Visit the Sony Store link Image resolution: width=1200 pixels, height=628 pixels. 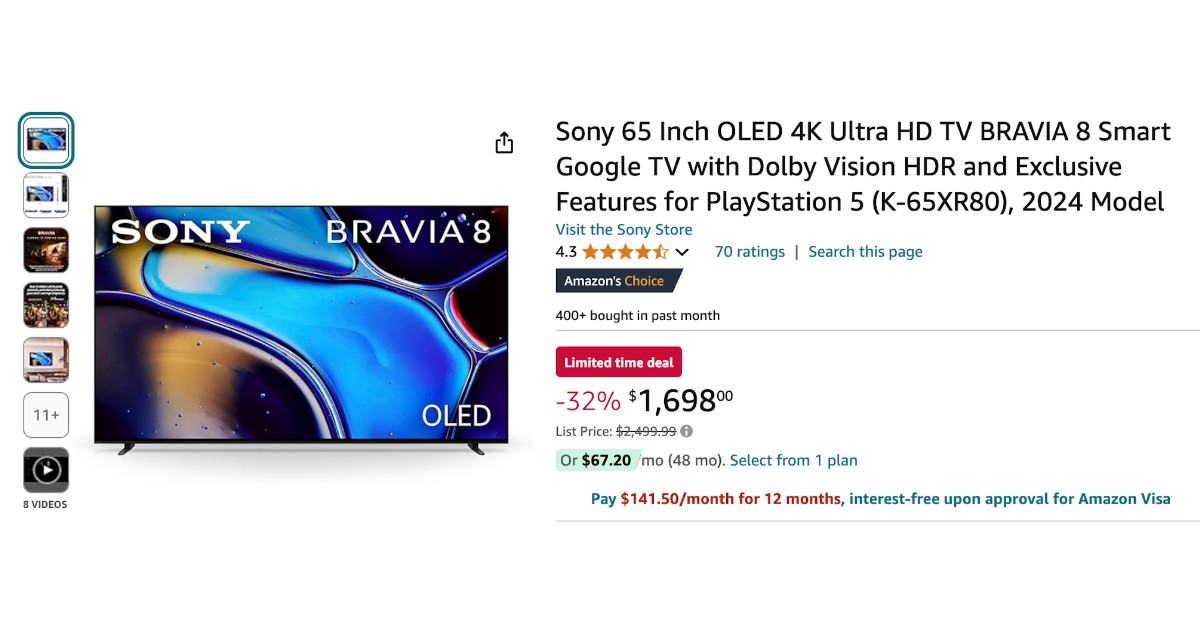[x=624, y=230]
